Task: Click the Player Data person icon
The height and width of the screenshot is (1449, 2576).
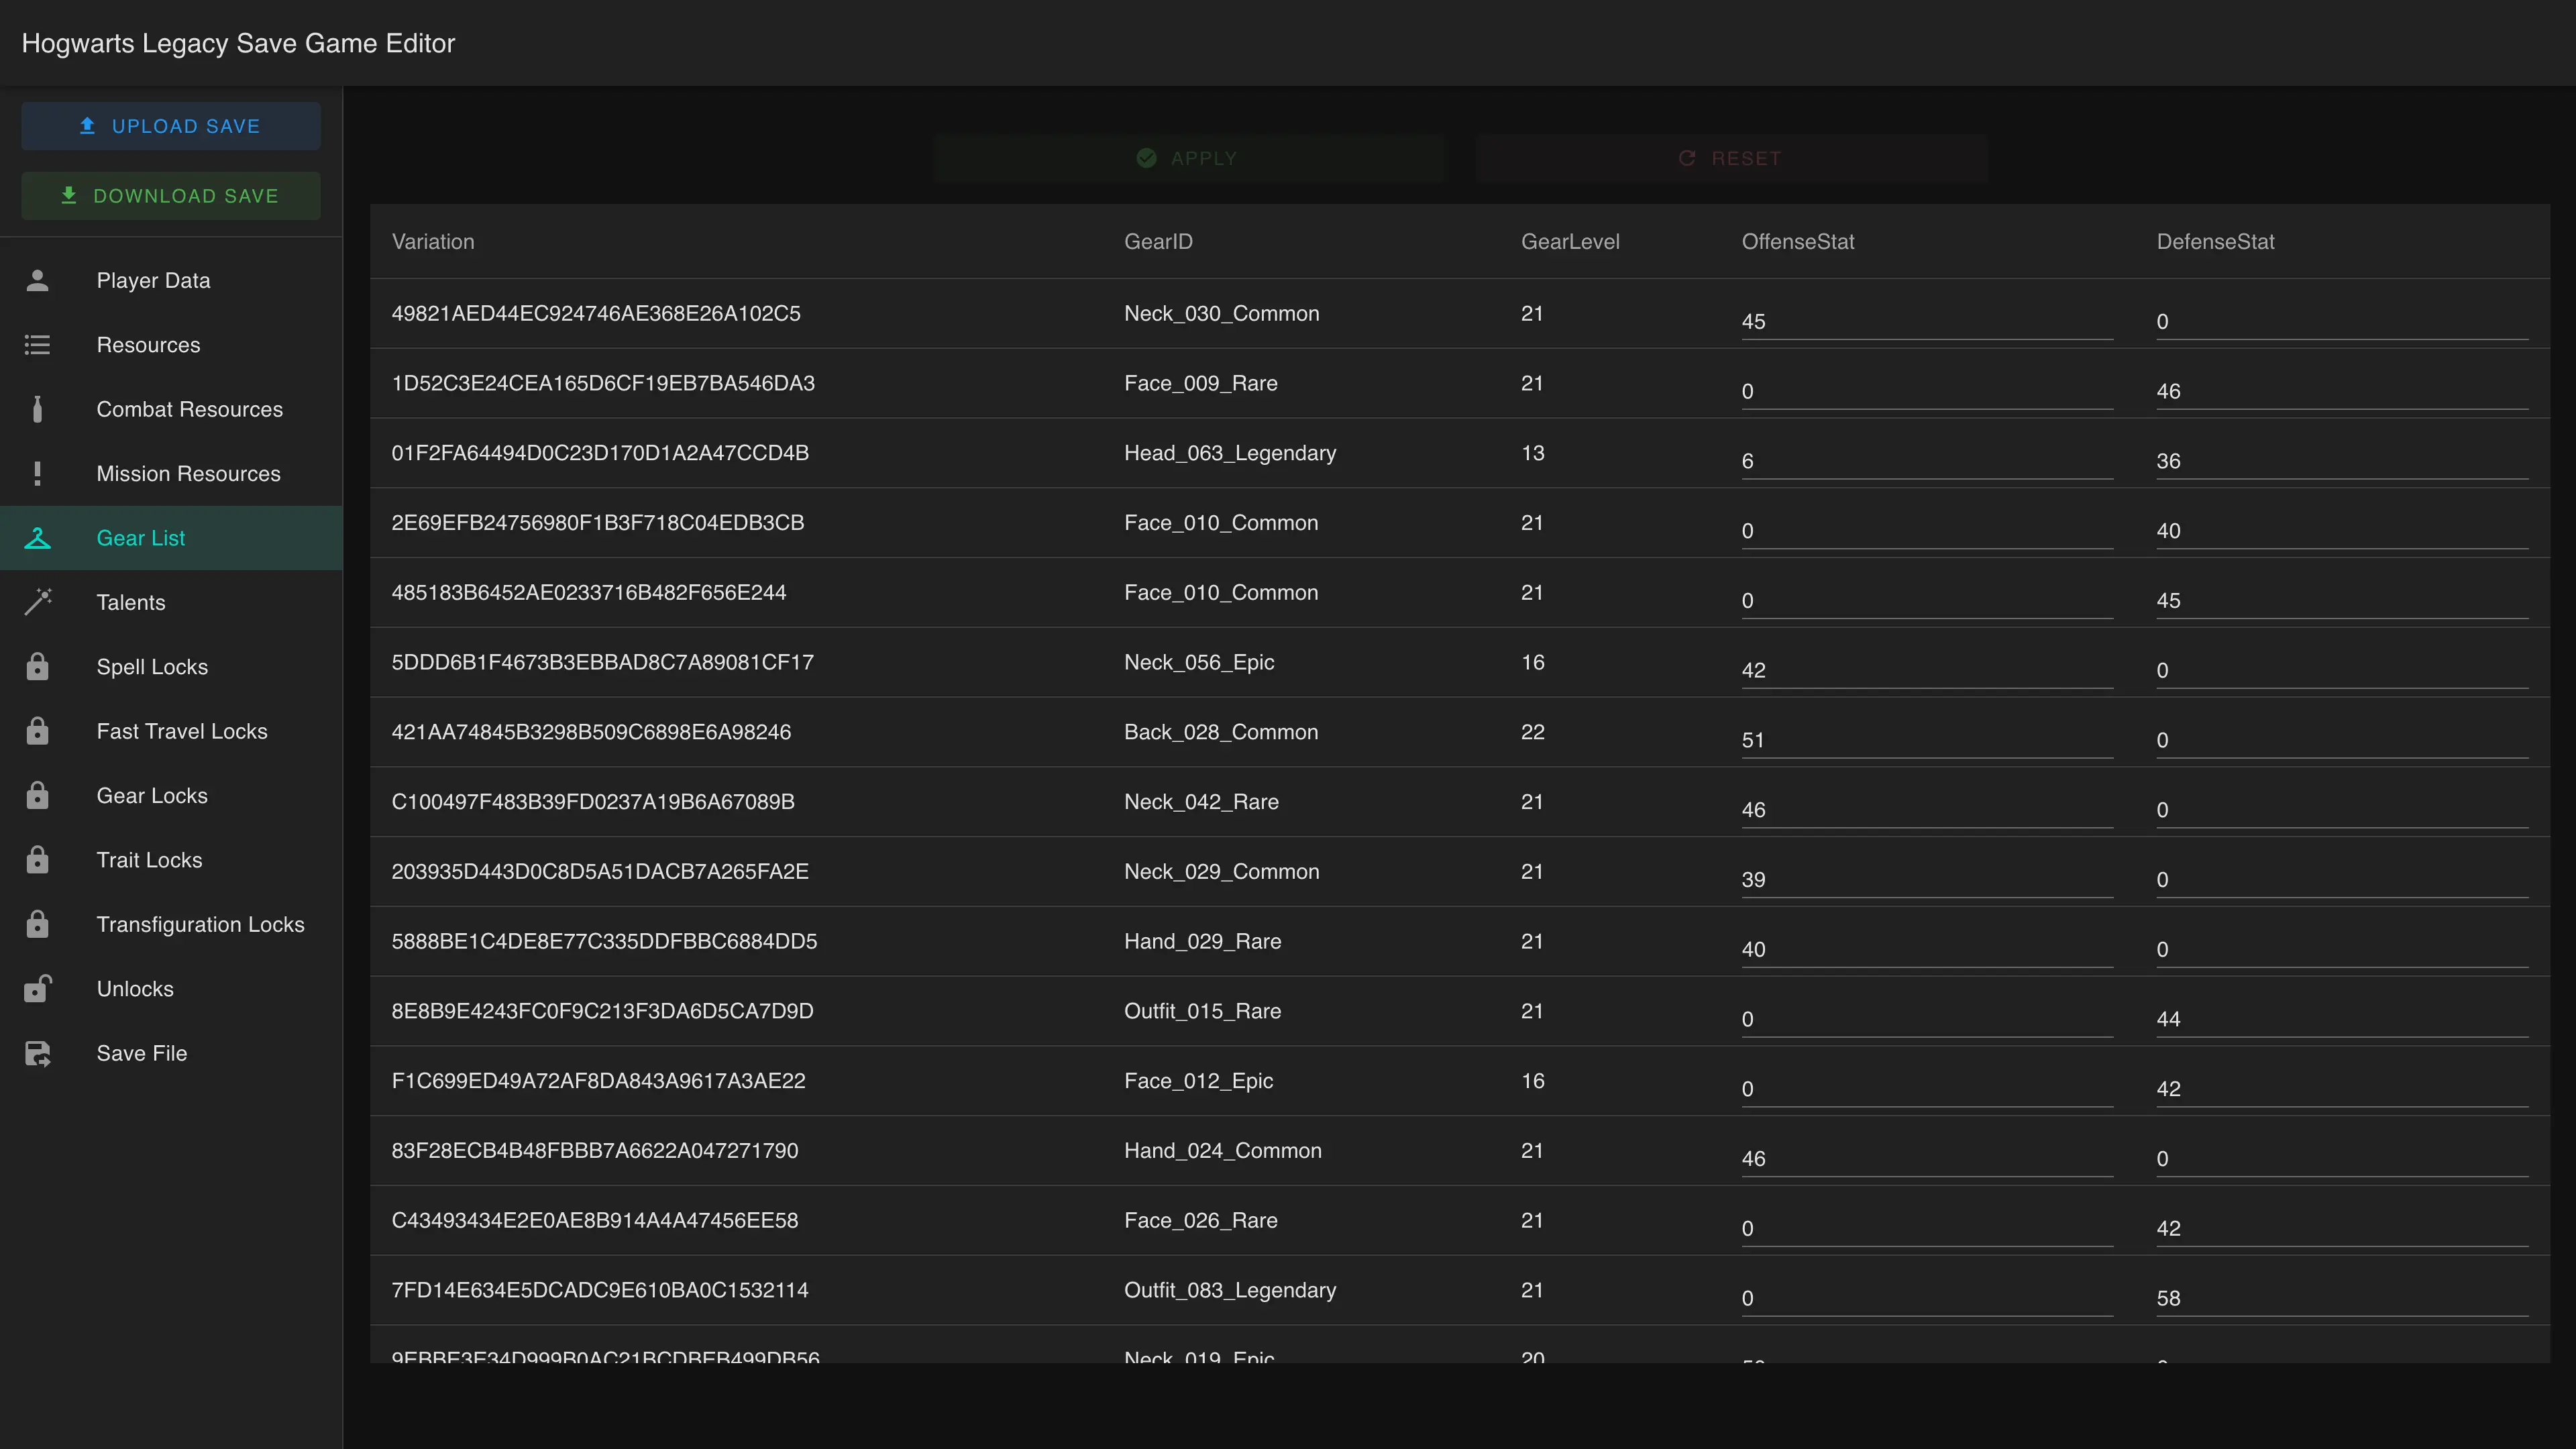Action: coord(37,280)
